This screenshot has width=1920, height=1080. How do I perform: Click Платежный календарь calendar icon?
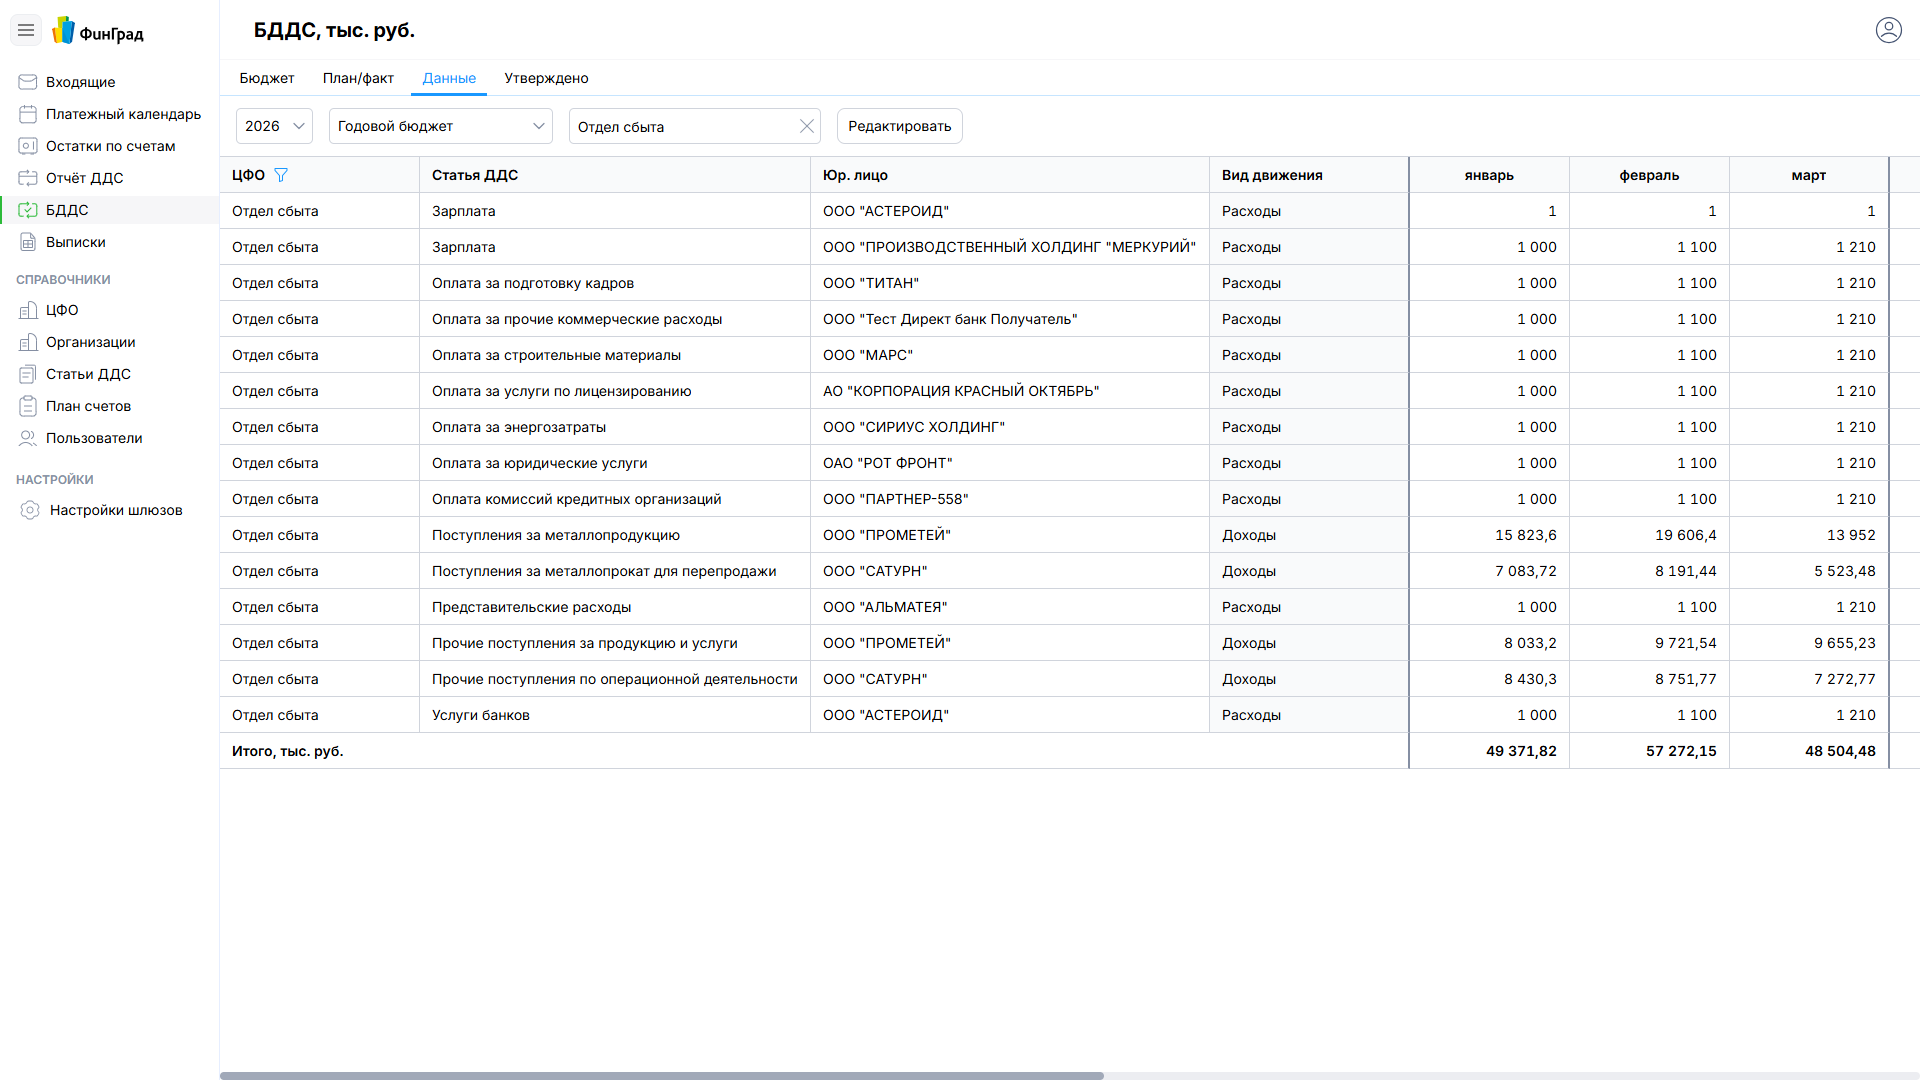[x=28, y=114]
